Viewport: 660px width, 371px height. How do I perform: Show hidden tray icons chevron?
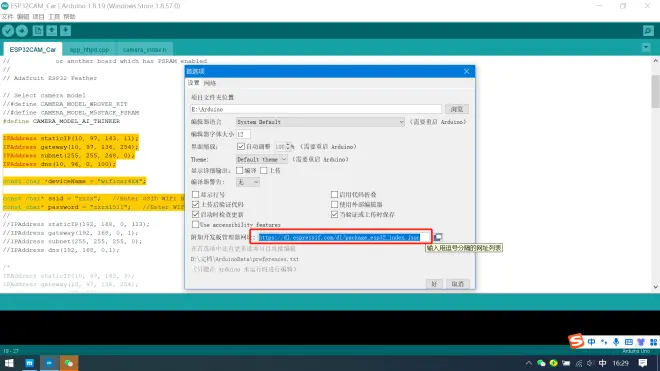point(529,363)
